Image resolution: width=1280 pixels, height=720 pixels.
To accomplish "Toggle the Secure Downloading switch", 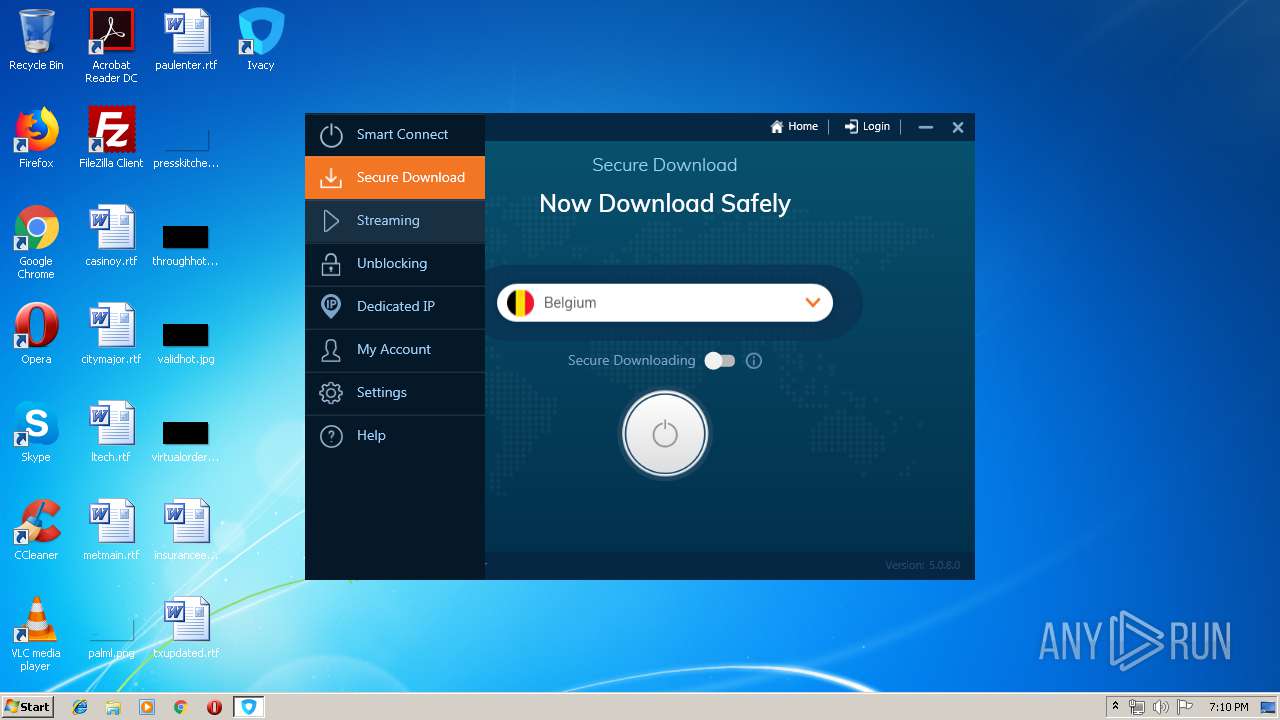I will point(720,361).
